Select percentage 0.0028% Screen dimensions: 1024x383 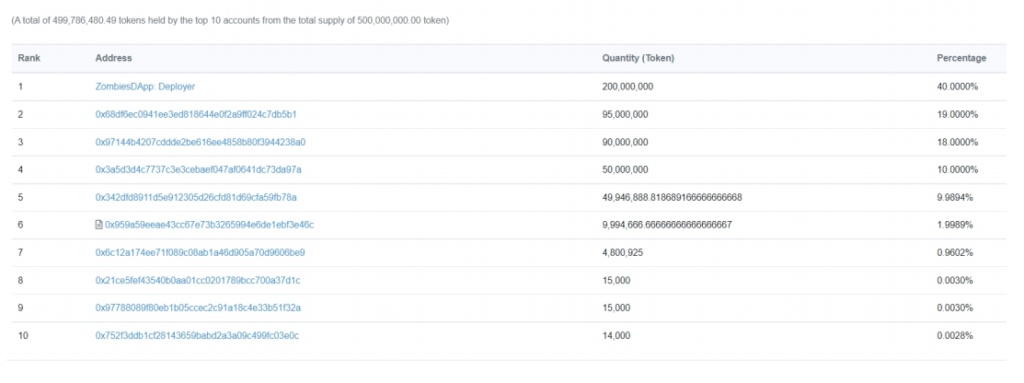pos(955,335)
